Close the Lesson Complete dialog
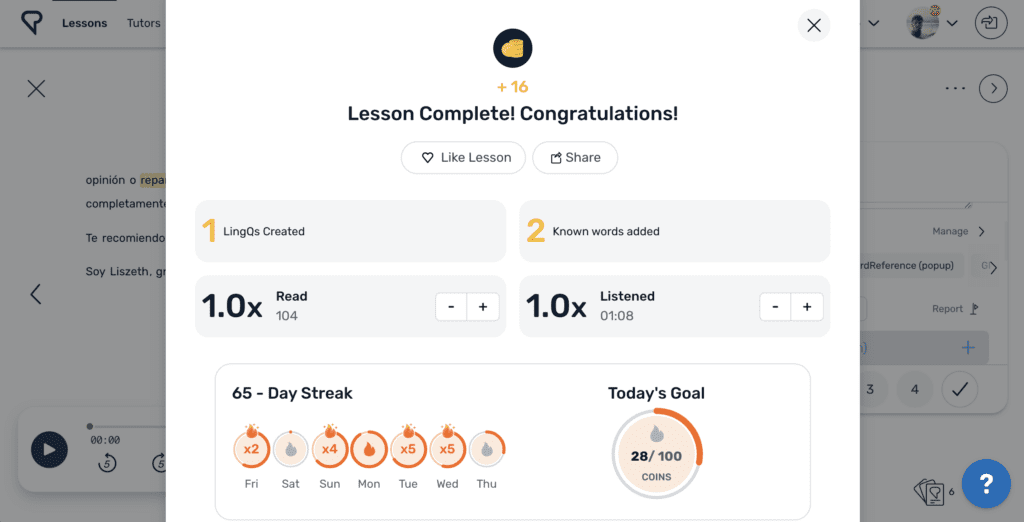1024x522 pixels. [x=814, y=26]
